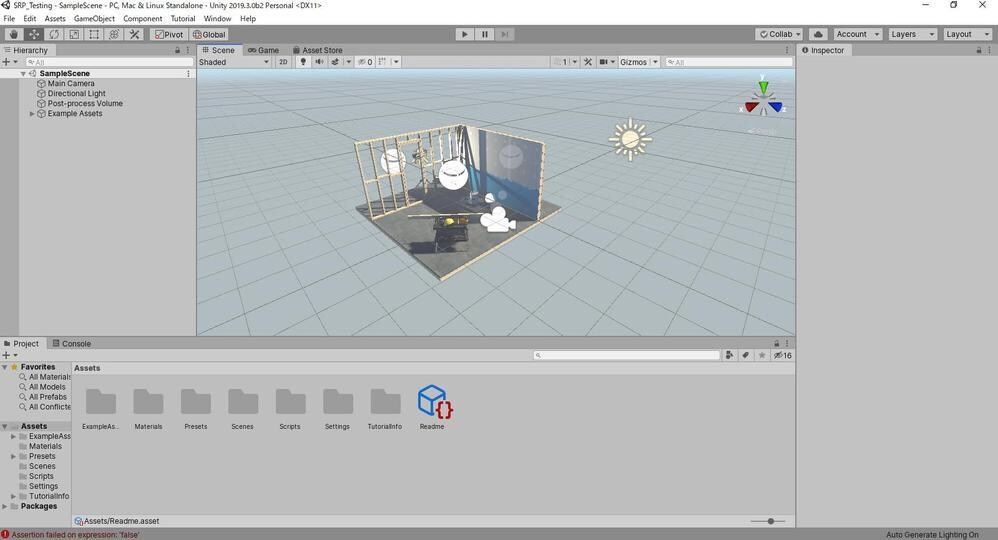Toggle the scene grid visibility
This screenshot has width=998, height=540.
[x=383, y=62]
